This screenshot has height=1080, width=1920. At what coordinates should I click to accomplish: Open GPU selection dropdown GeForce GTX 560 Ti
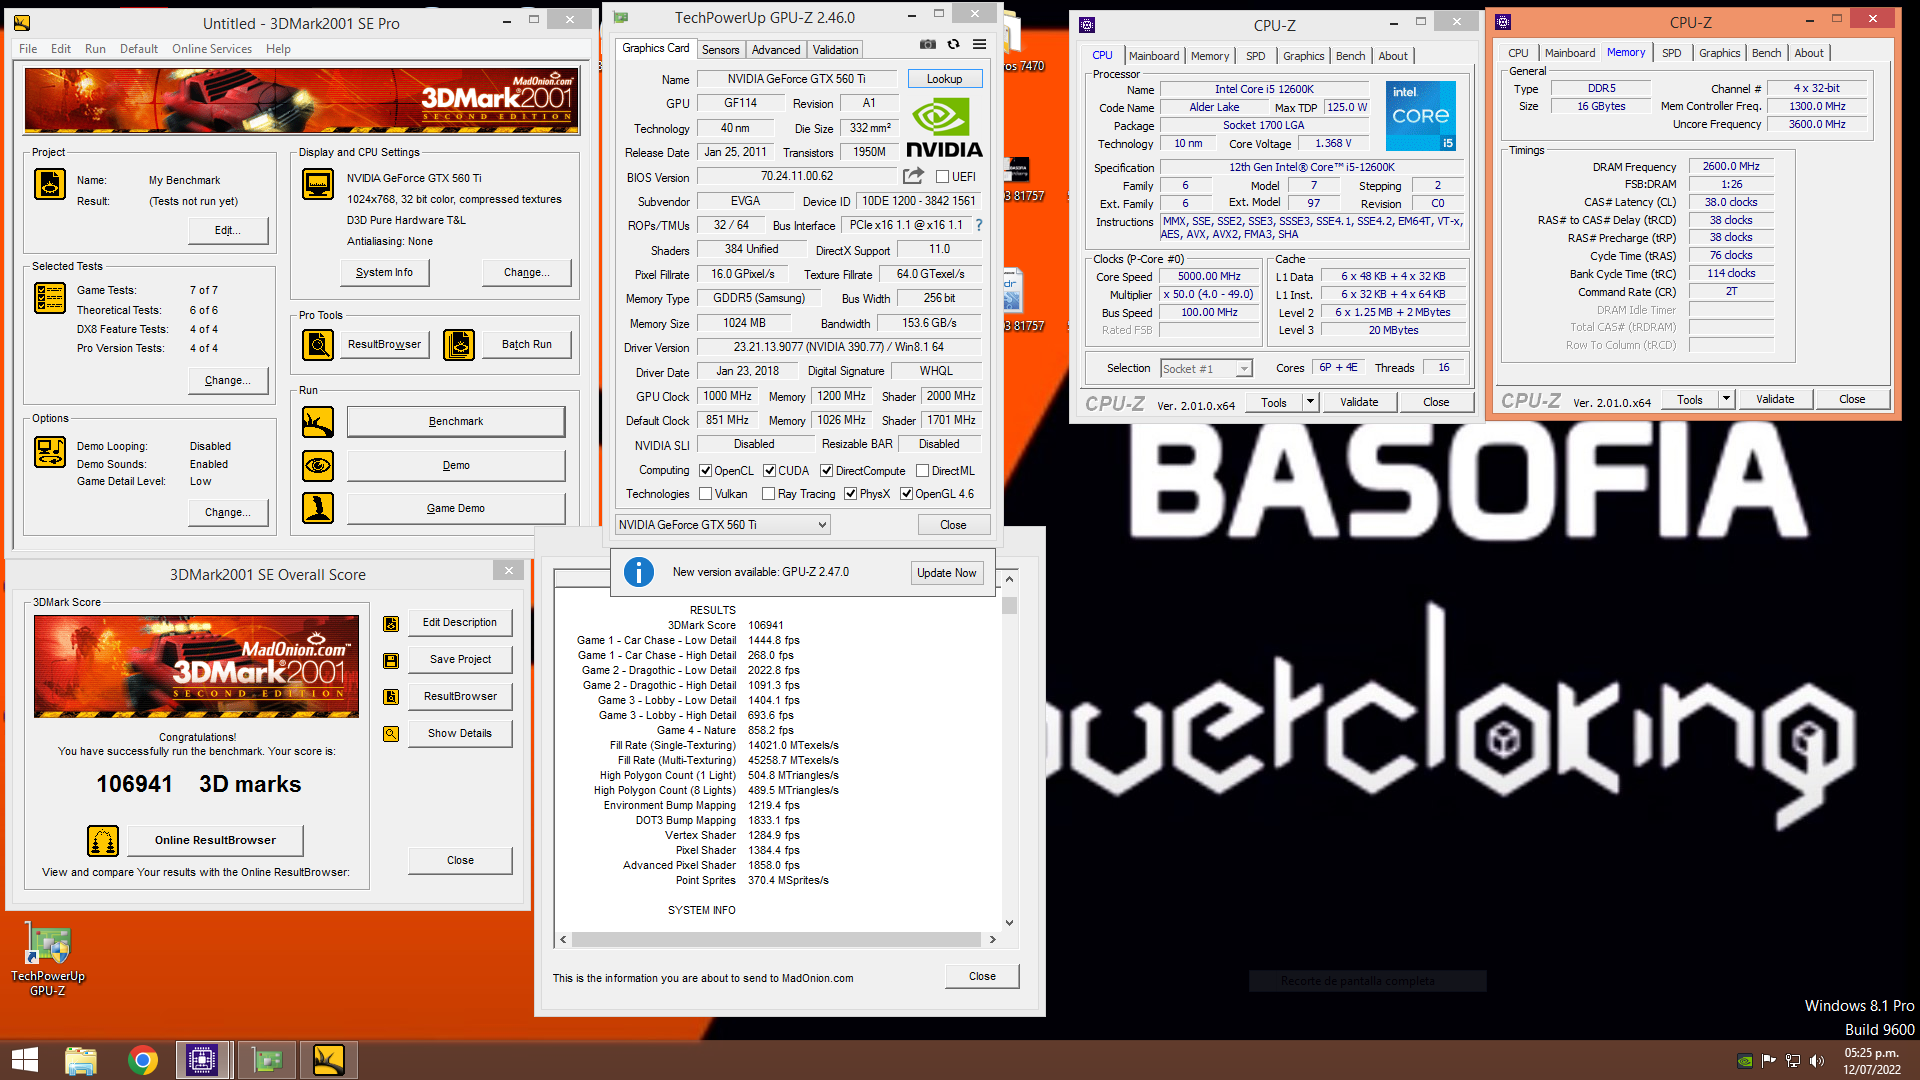click(722, 525)
